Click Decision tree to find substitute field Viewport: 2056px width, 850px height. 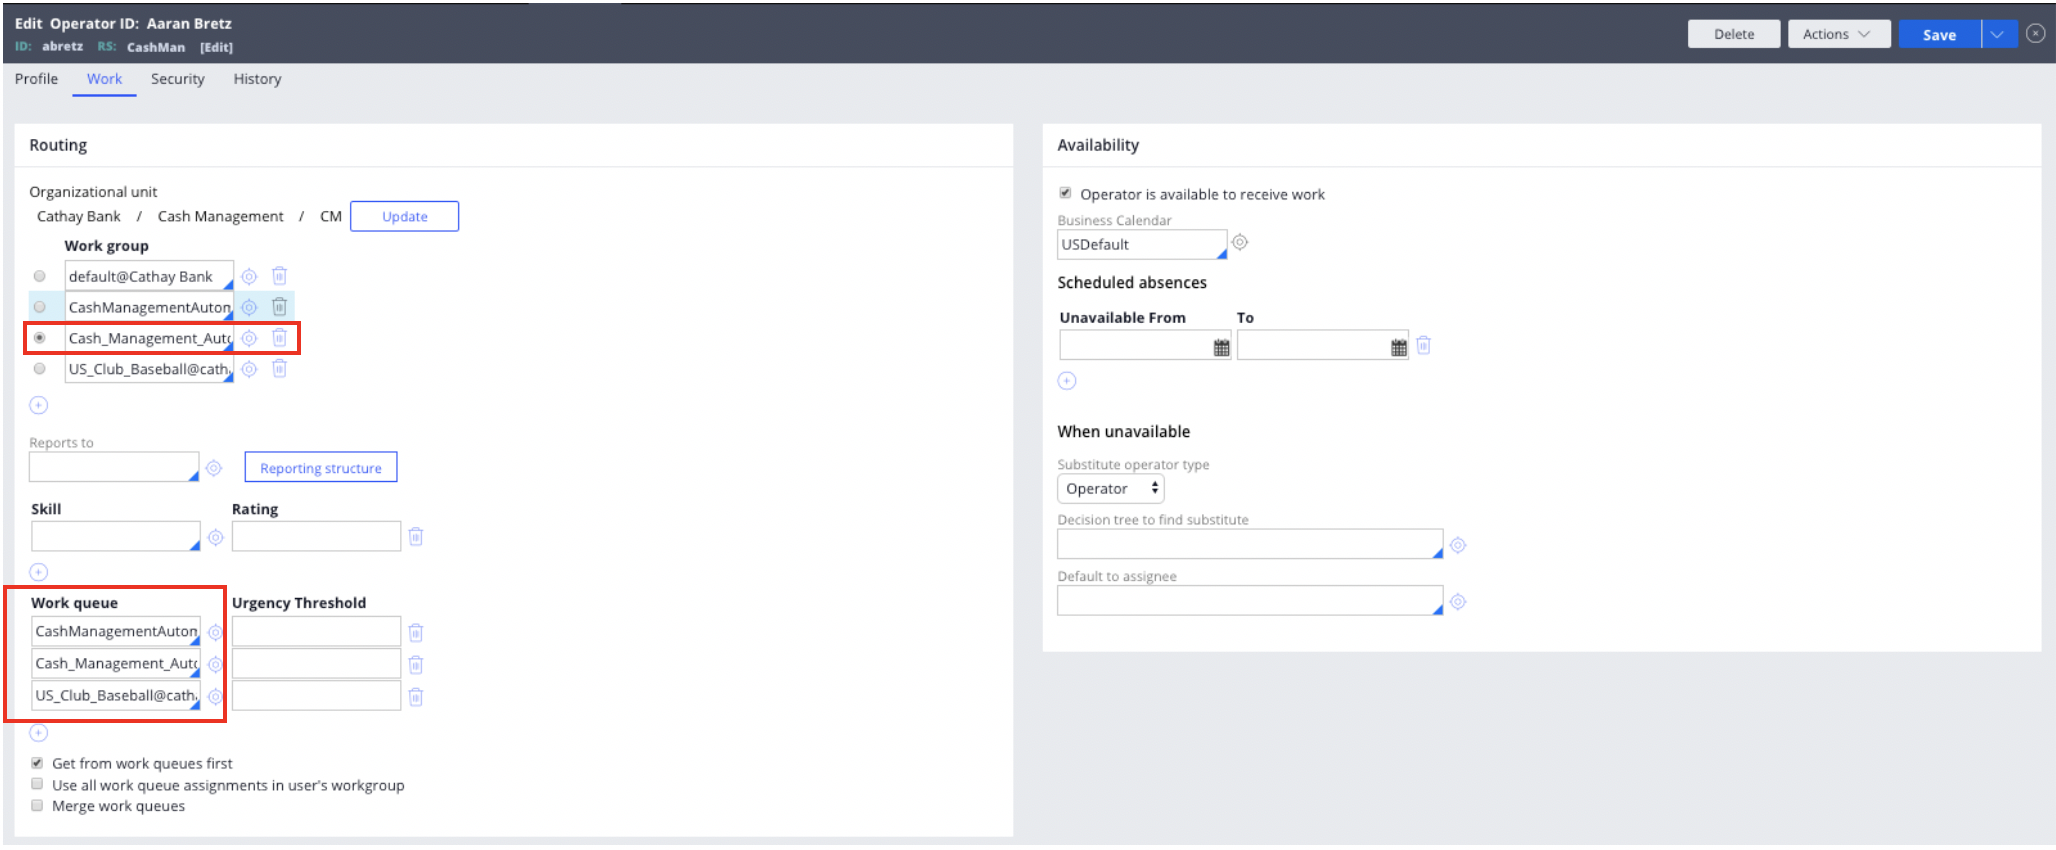point(1250,544)
